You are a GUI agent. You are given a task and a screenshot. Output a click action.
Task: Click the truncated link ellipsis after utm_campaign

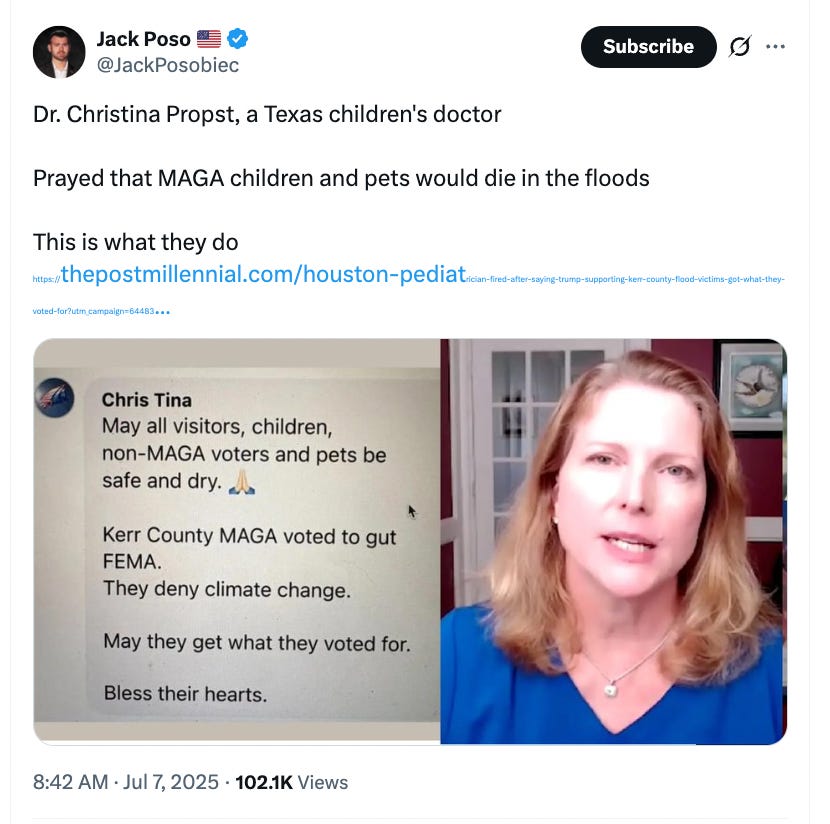coord(163,312)
